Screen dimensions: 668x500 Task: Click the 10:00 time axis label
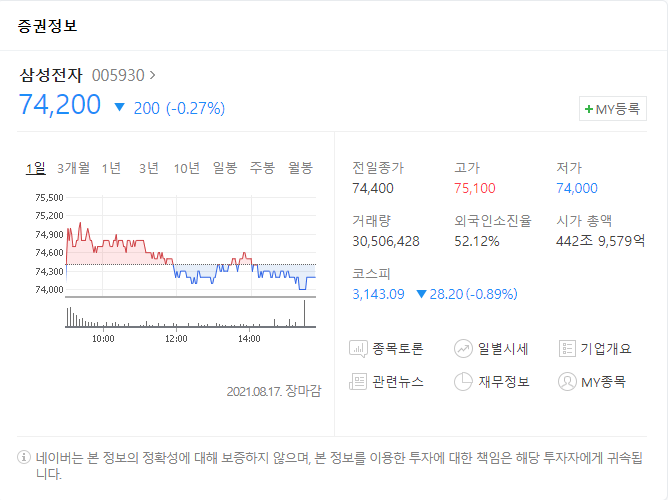click(x=103, y=339)
